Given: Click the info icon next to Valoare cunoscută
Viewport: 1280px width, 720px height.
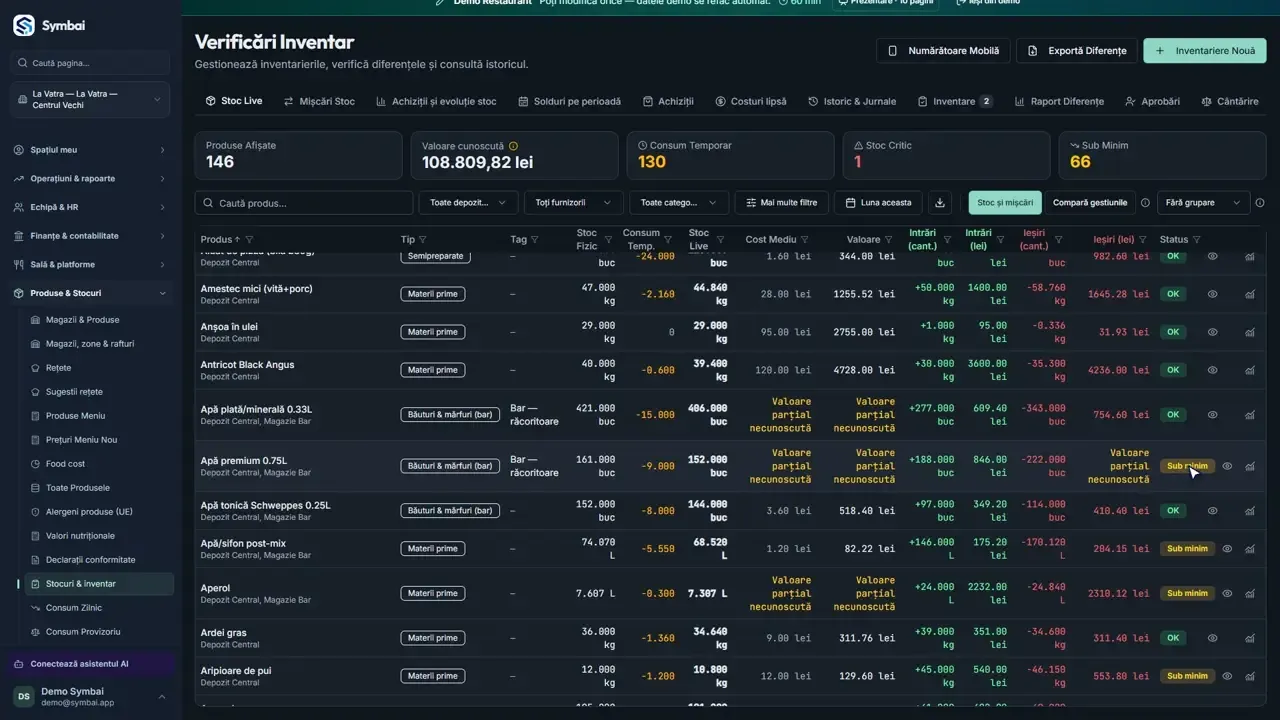Looking at the screenshot, I should (514, 146).
